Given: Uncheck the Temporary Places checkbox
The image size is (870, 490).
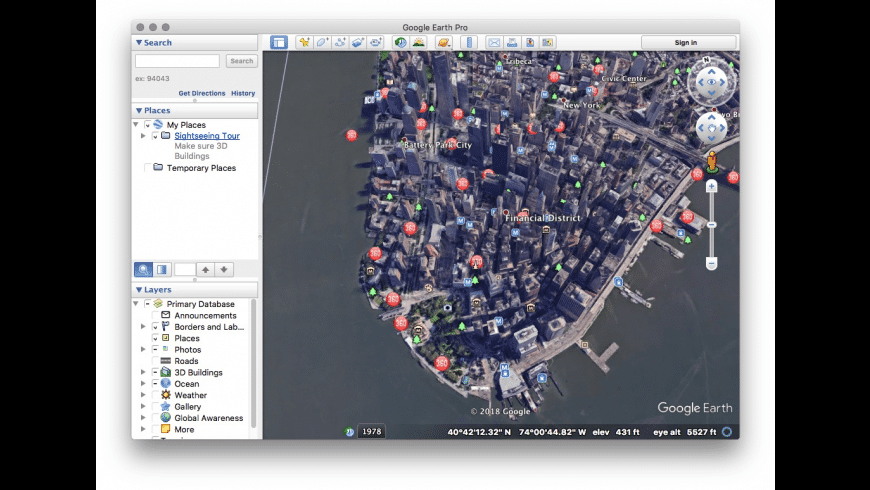Looking at the screenshot, I should [148, 168].
